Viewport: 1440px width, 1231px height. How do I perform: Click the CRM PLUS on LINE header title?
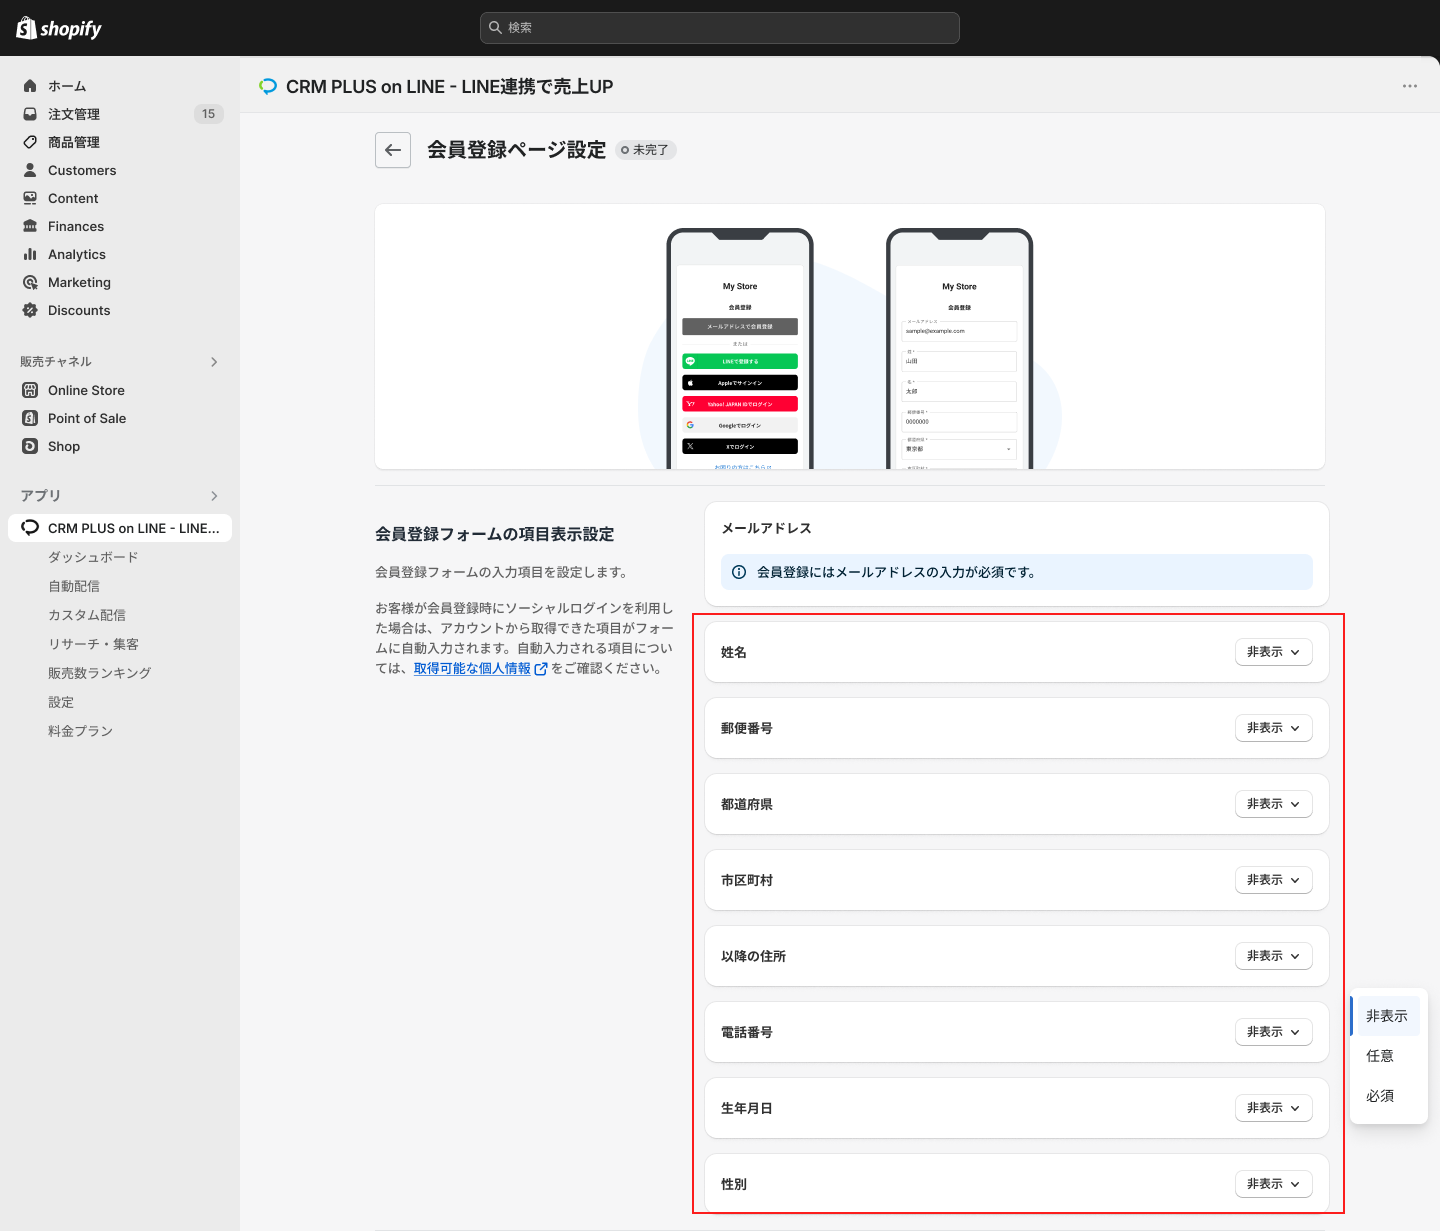point(449,87)
